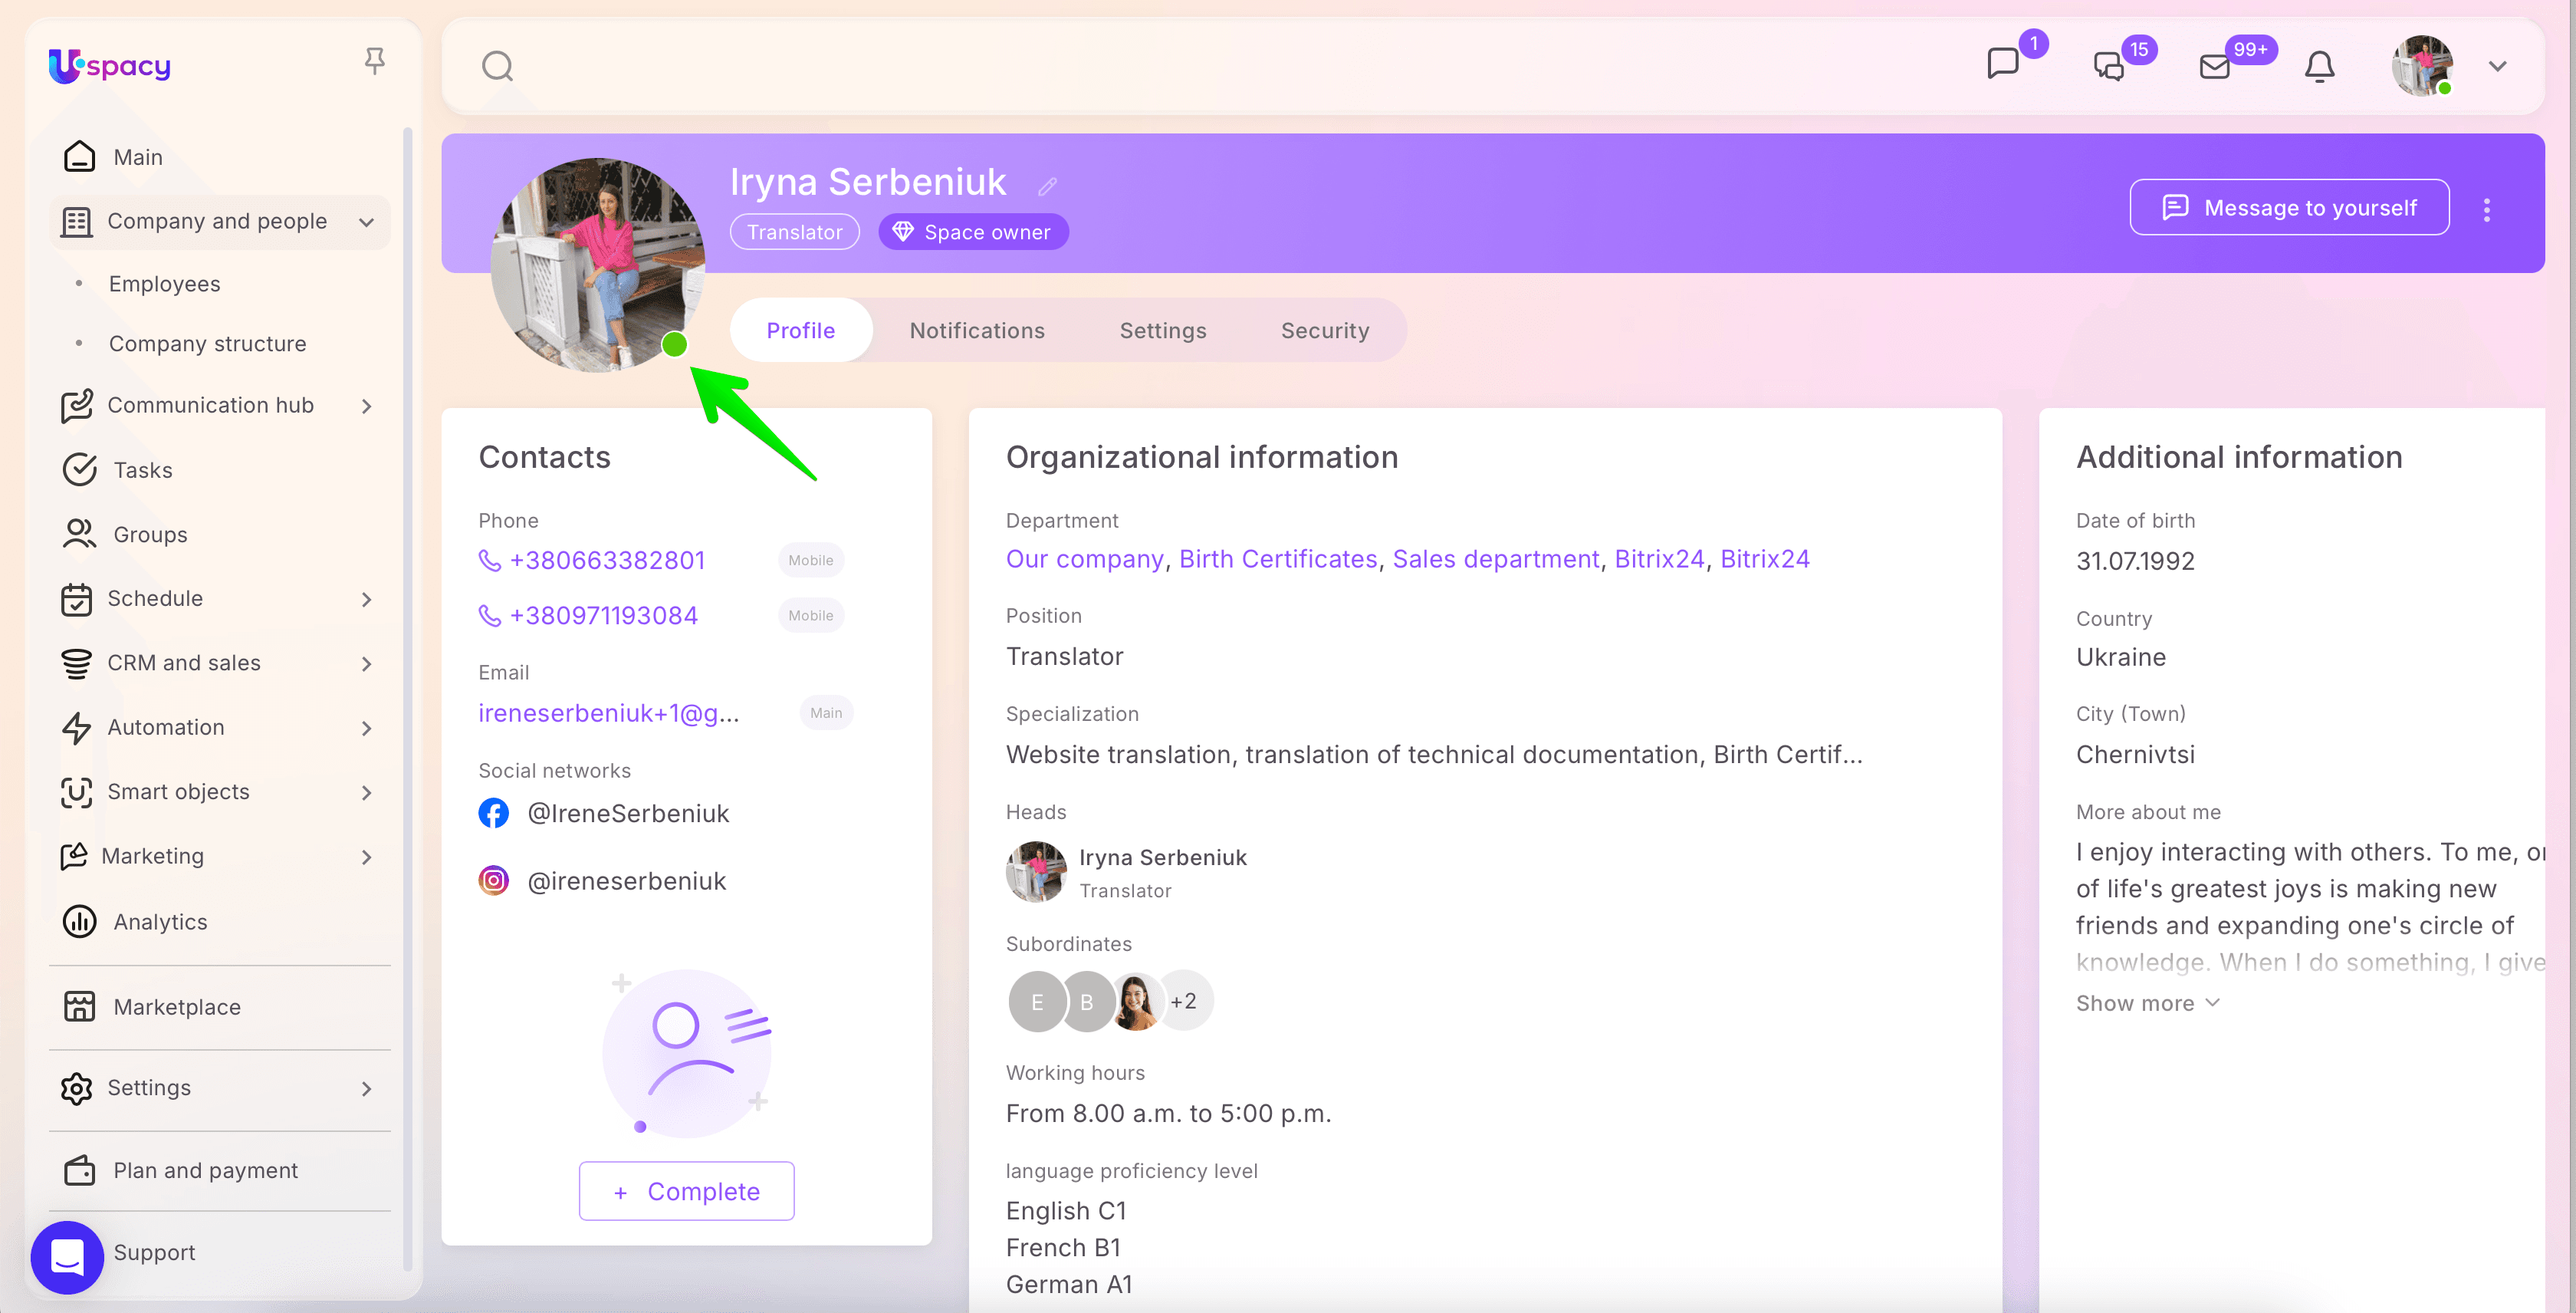The height and width of the screenshot is (1313, 2576).
Task: Switch to the Notifications tab
Action: pyautogui.click(x=976, y=330)
